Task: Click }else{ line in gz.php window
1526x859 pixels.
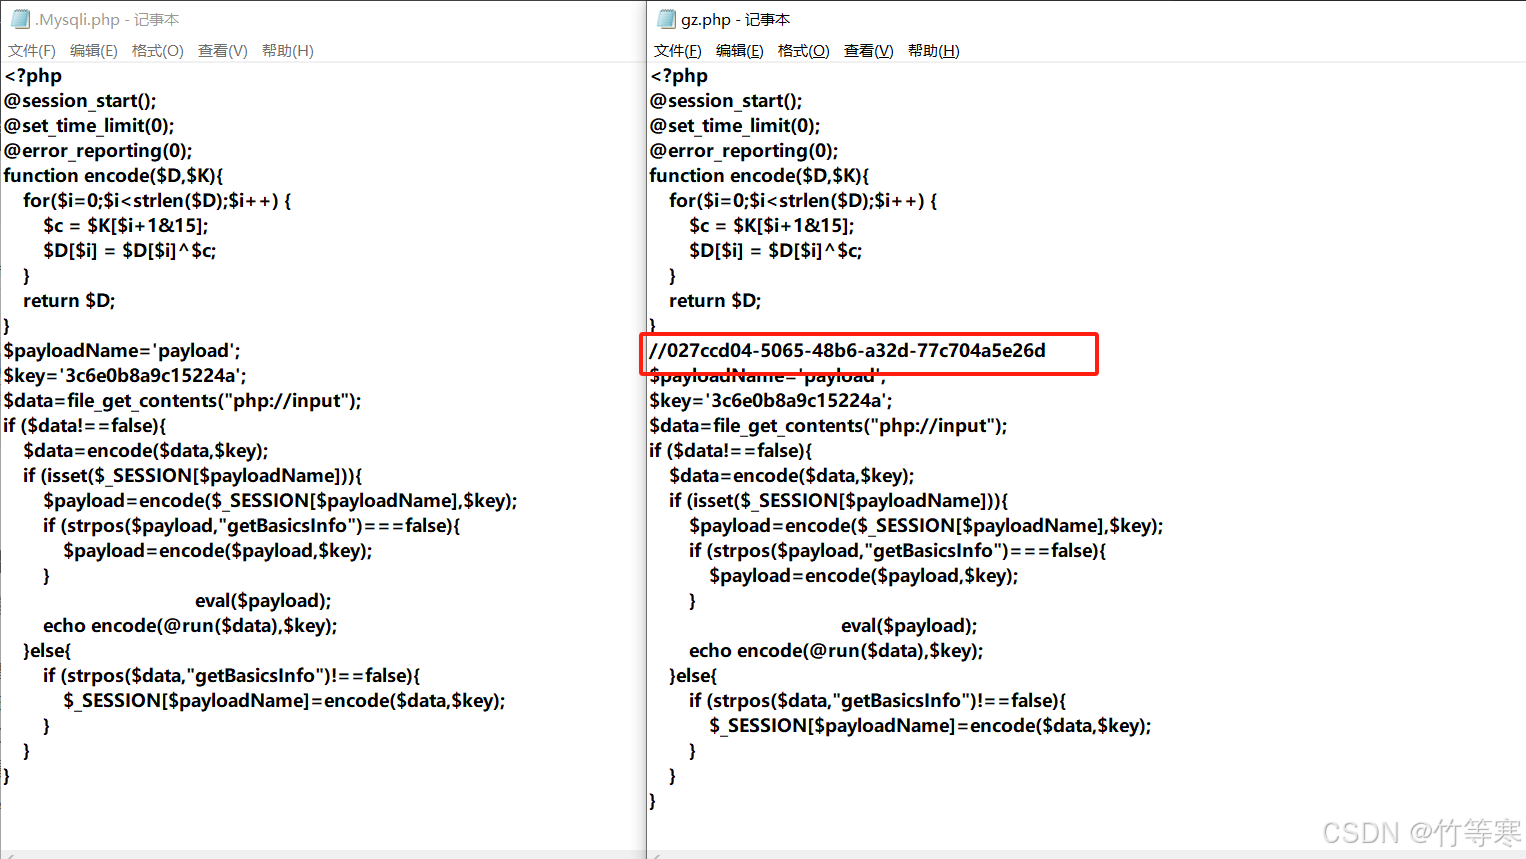Action: point(694,676)
